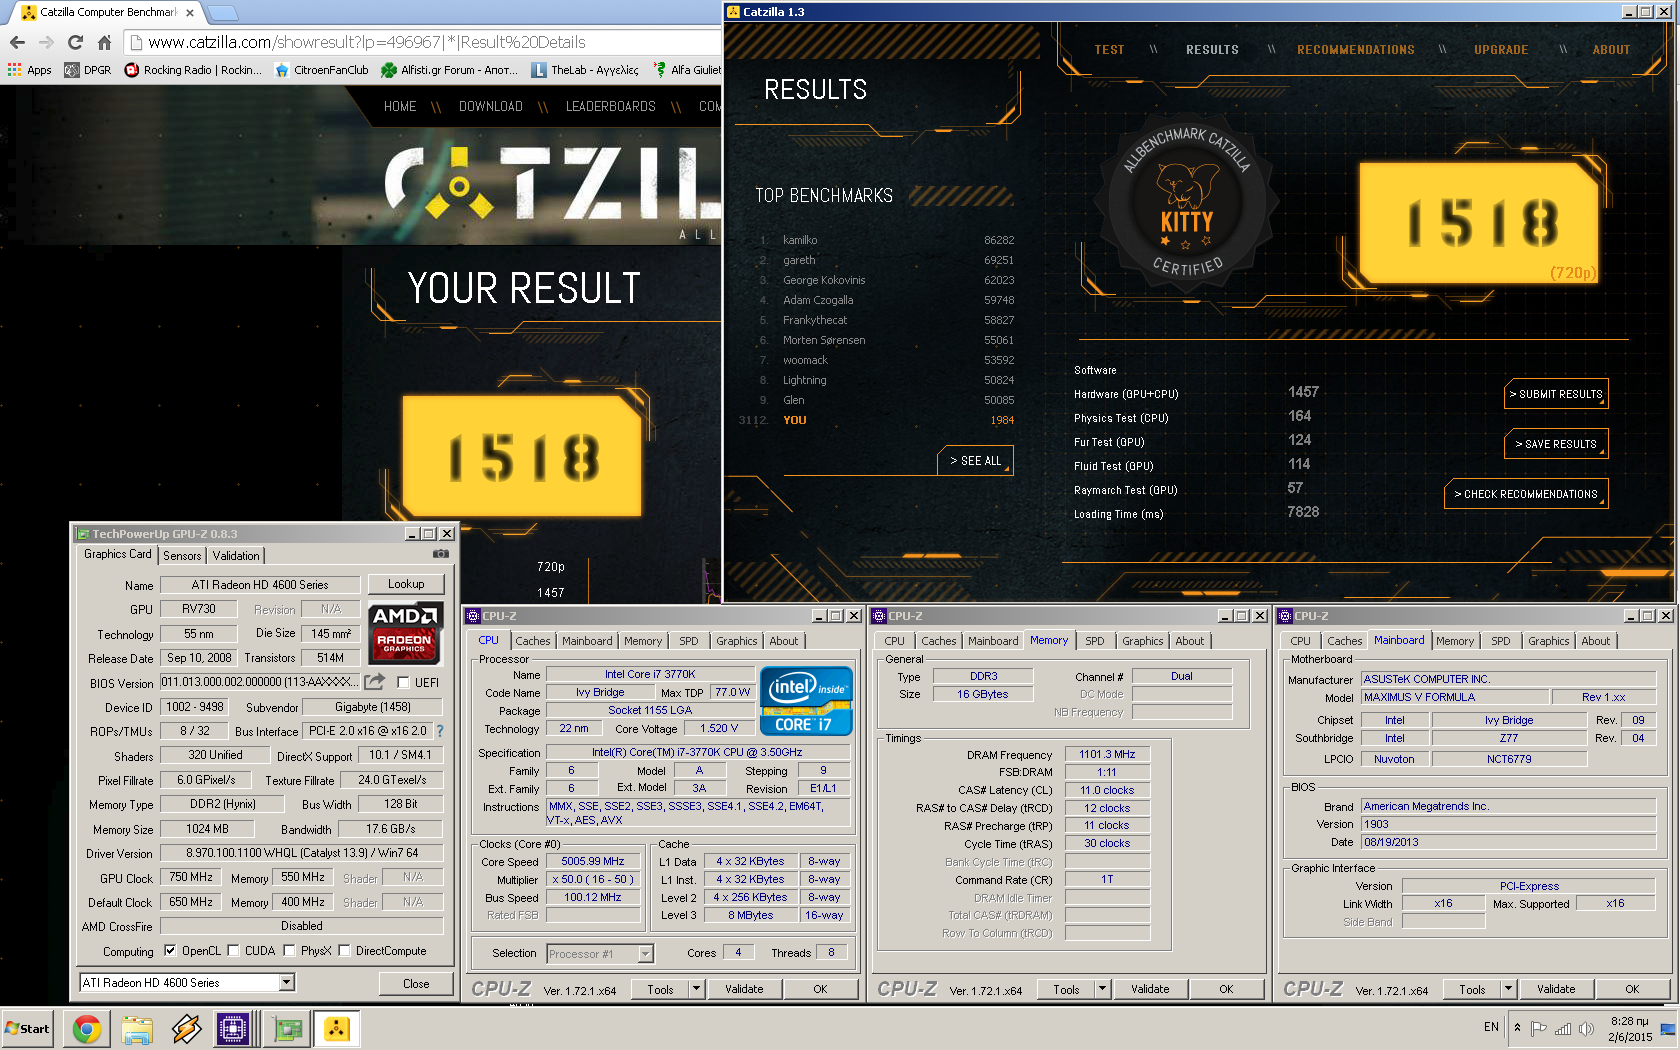This screenshot has height=1050, width=1680.
Task: Click the BIOS Version field in GPU-Z
Action: click(260, 682)
